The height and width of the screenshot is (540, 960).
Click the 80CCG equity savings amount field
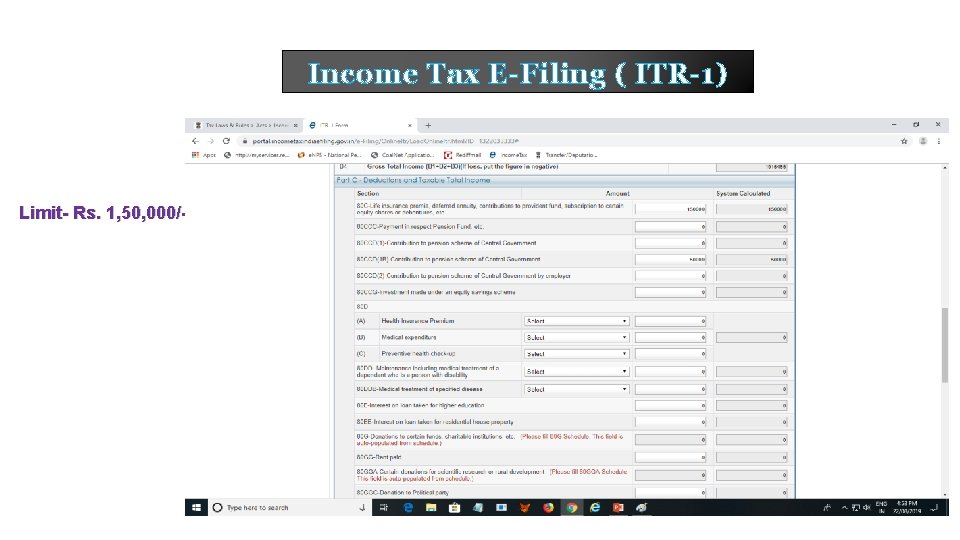point(670,293)
